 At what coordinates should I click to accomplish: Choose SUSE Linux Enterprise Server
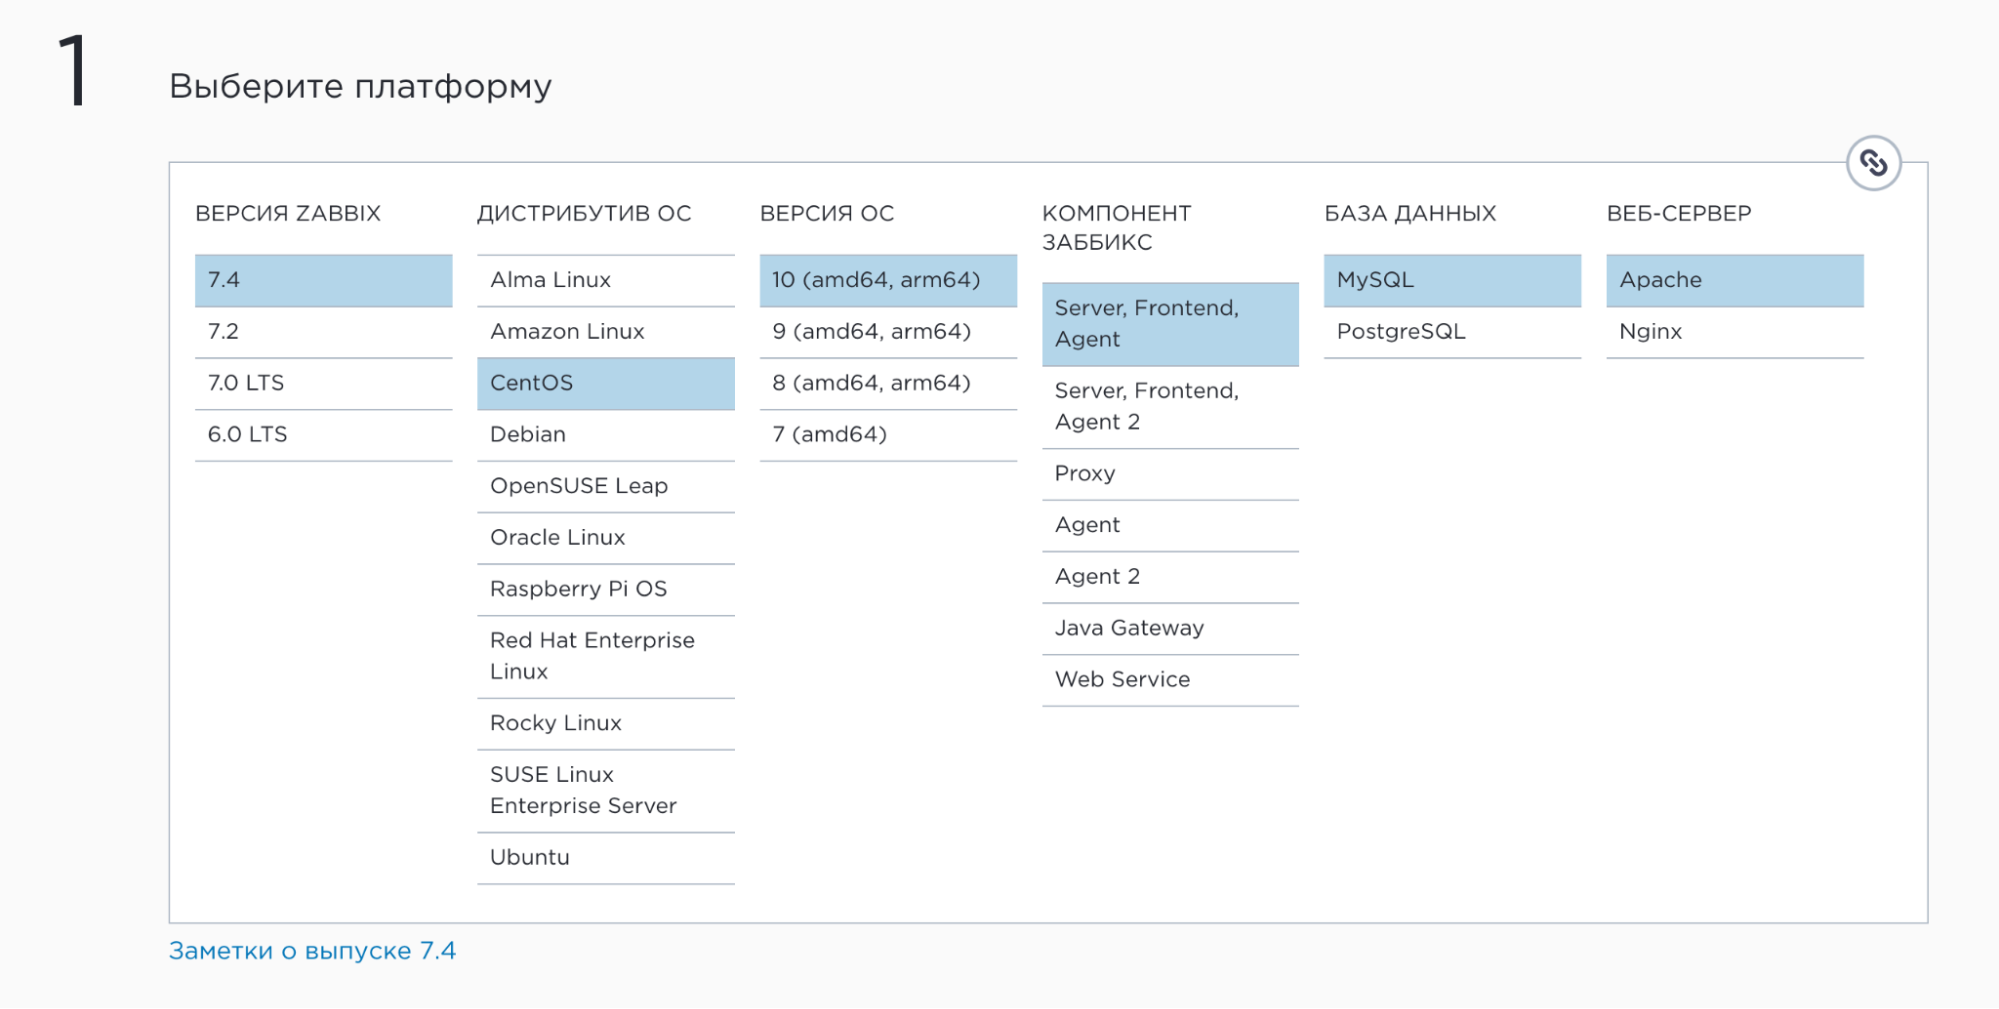coord(606,790)
